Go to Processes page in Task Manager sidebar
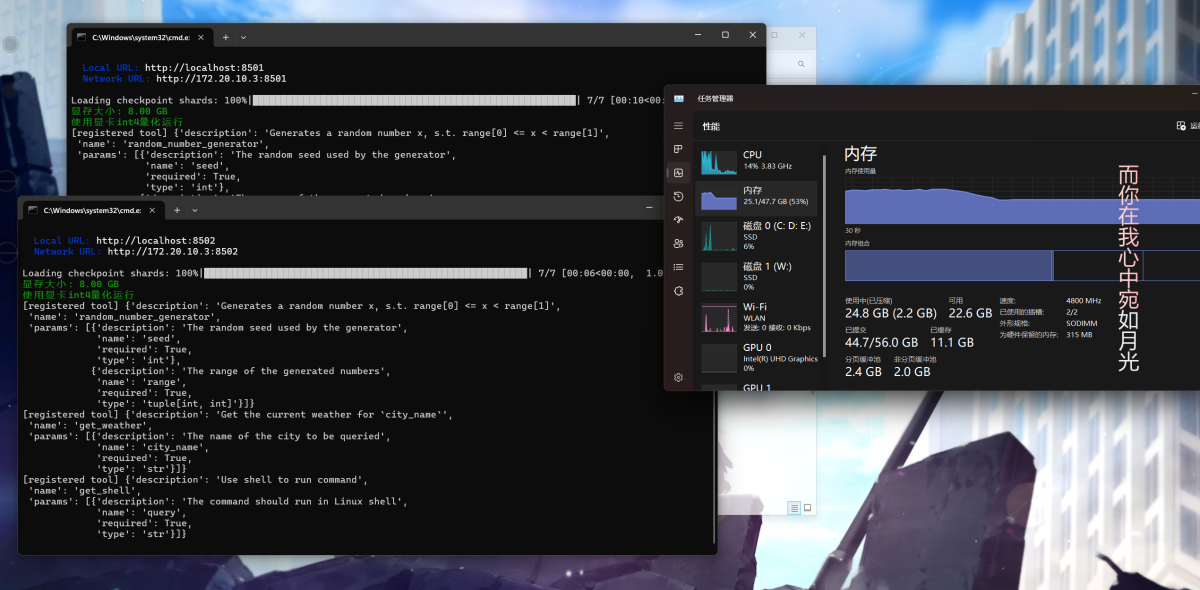Screen dimensions: 1200x590 click(678, 150)
